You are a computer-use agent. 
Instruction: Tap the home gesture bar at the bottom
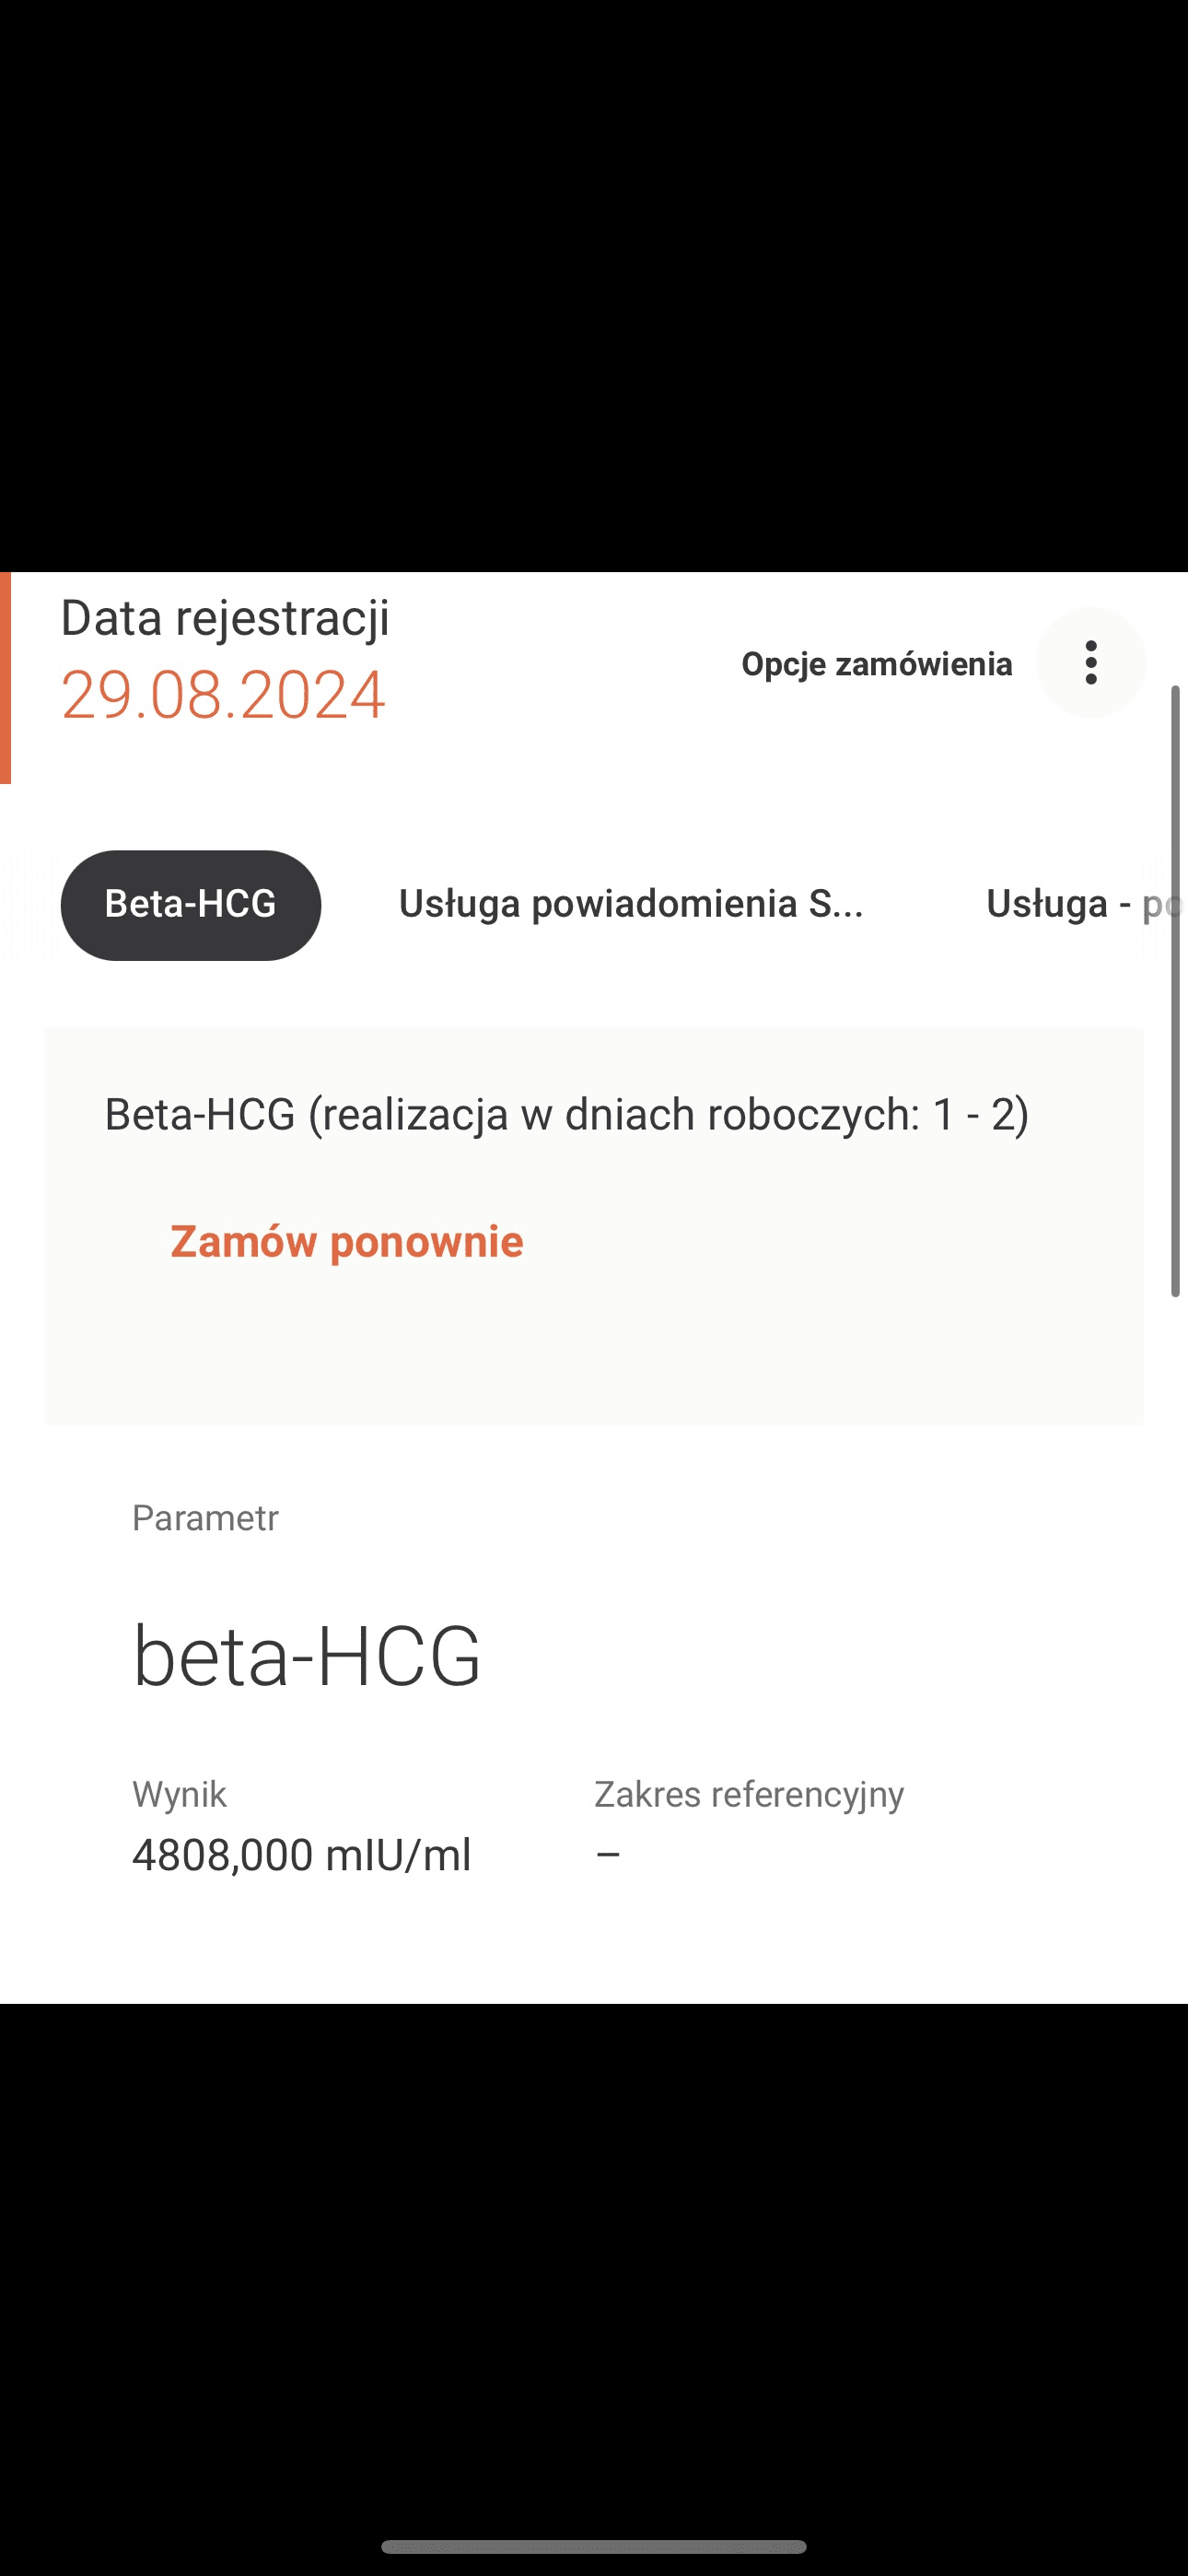[594, 2546]
